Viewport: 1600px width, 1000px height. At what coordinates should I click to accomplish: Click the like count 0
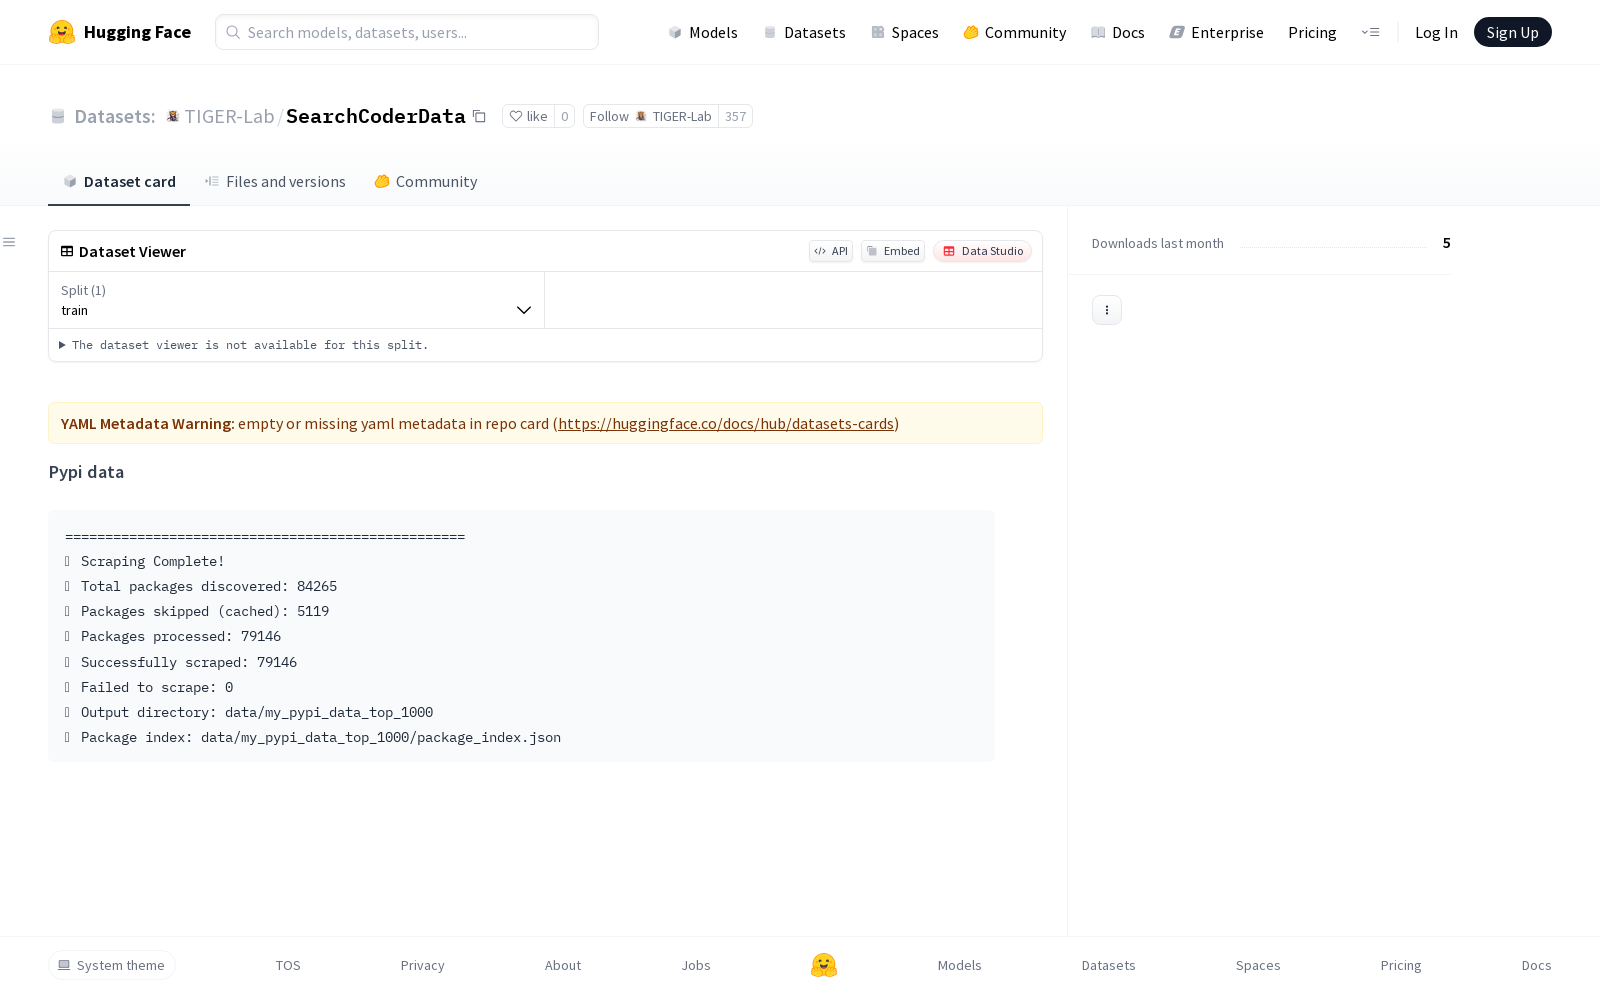tap(565, 116)
